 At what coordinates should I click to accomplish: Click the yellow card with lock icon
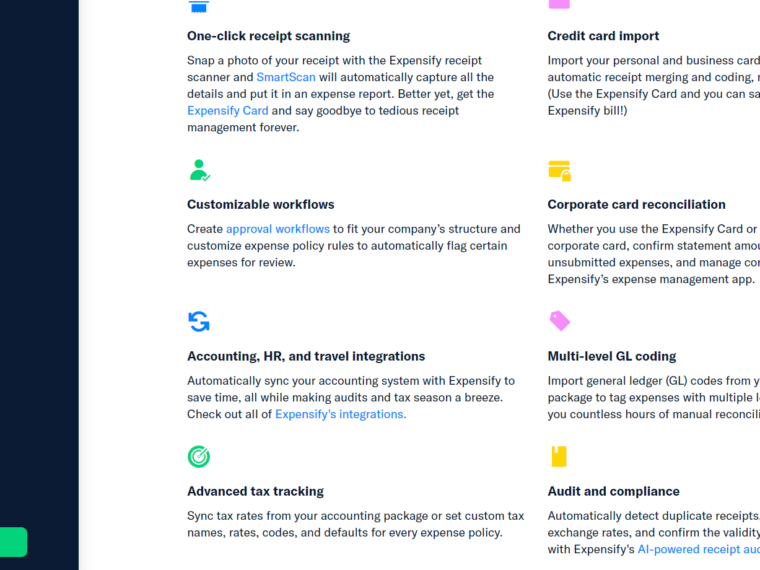[x=559, y=171]
